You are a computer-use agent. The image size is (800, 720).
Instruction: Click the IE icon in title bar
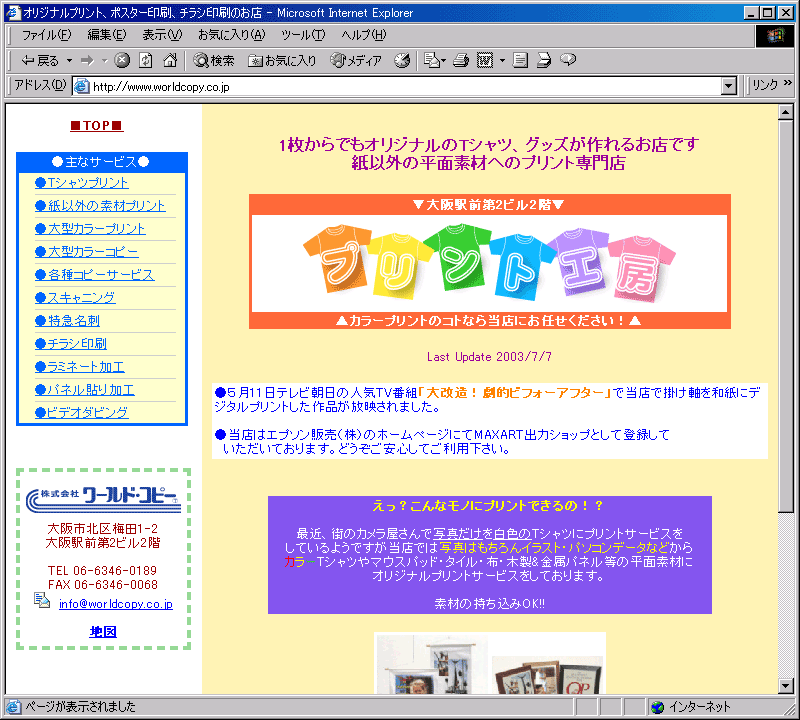pyautogui.click(x=12, y=13)
